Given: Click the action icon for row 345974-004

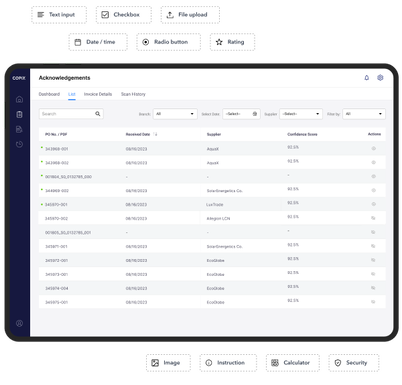Looking at the screenshot, I should pyautogui.click(x=373, y=288).
